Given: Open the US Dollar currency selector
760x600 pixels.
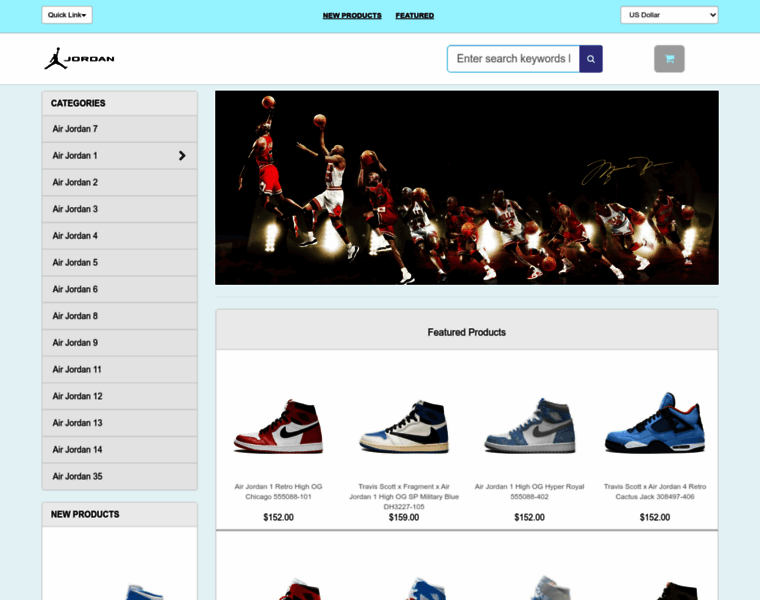Looking at the screenshot, I should (x=669, y=15).
